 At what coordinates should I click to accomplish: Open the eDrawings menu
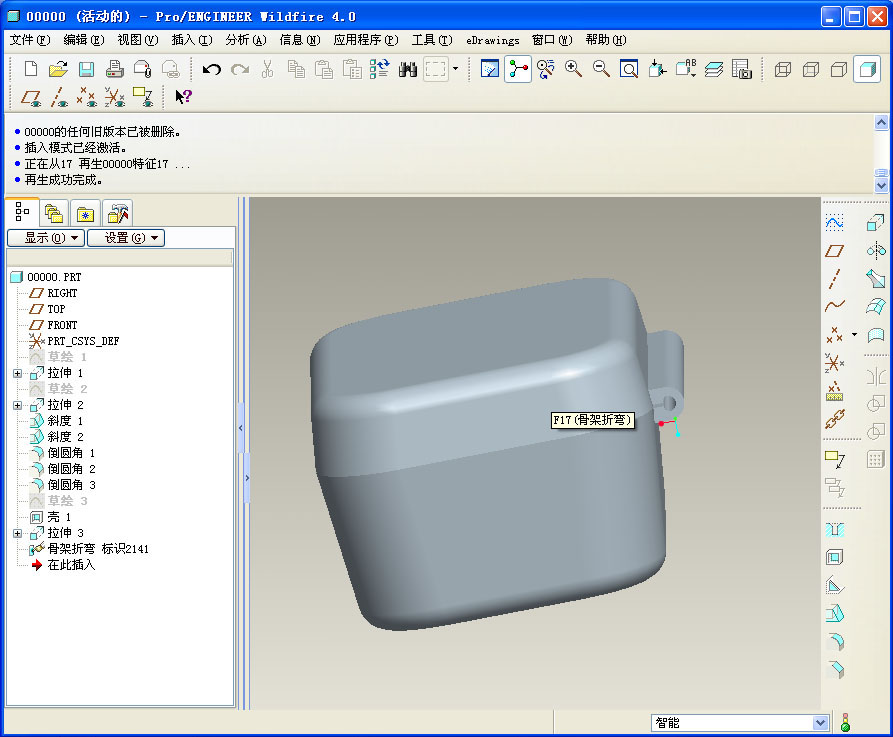coord(493,40)
